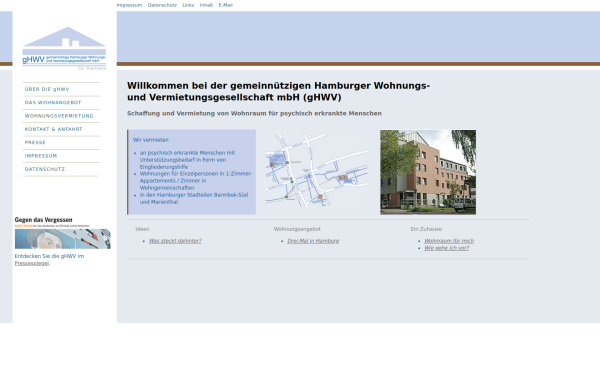This screenshot has width=600, height=375.
Task: Click the 'Schaffung und Vermietung von Wohnraum' subtitle
Action: (254, 113)
